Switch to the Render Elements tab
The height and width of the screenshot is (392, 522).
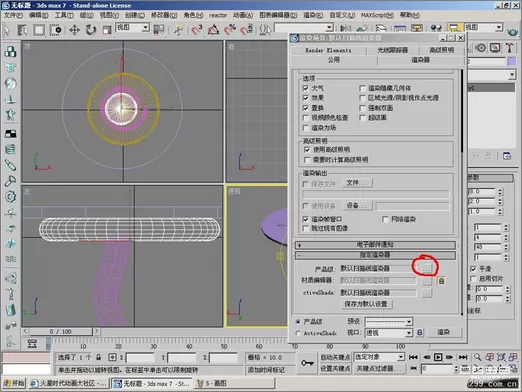328,50
